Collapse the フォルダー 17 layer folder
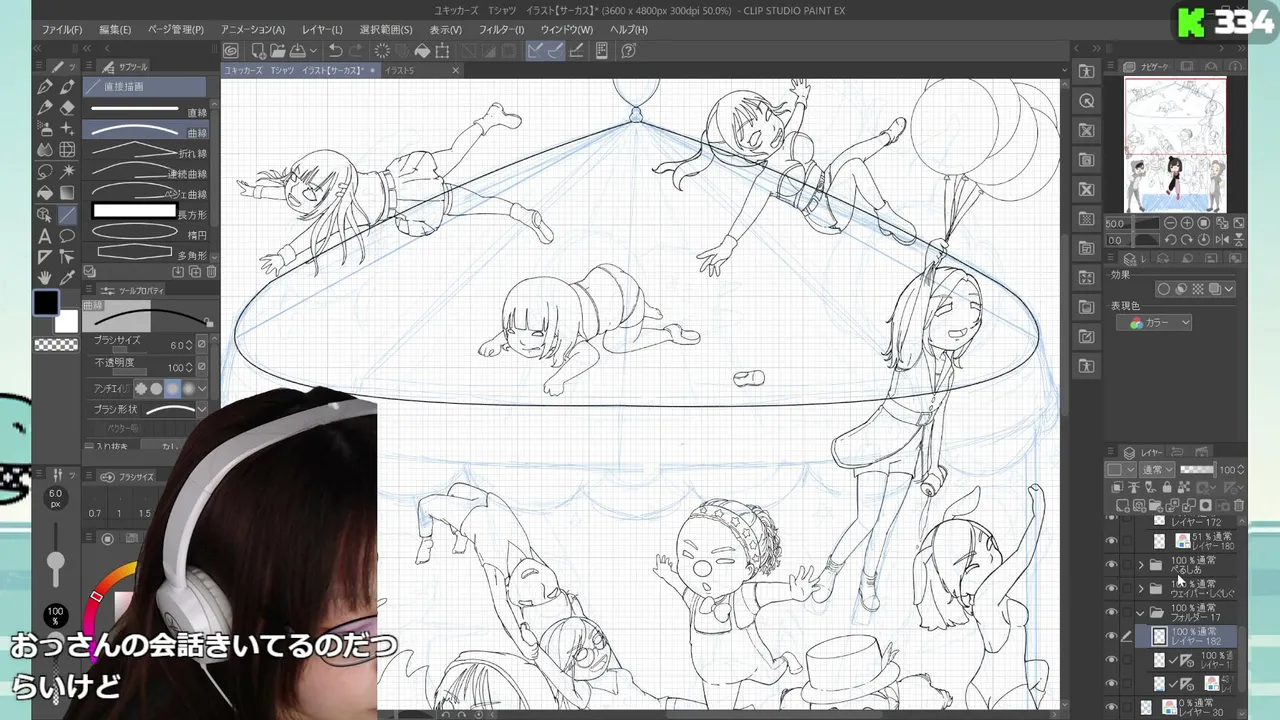This screenshot has width=1280, height=720. (1141, 613)
